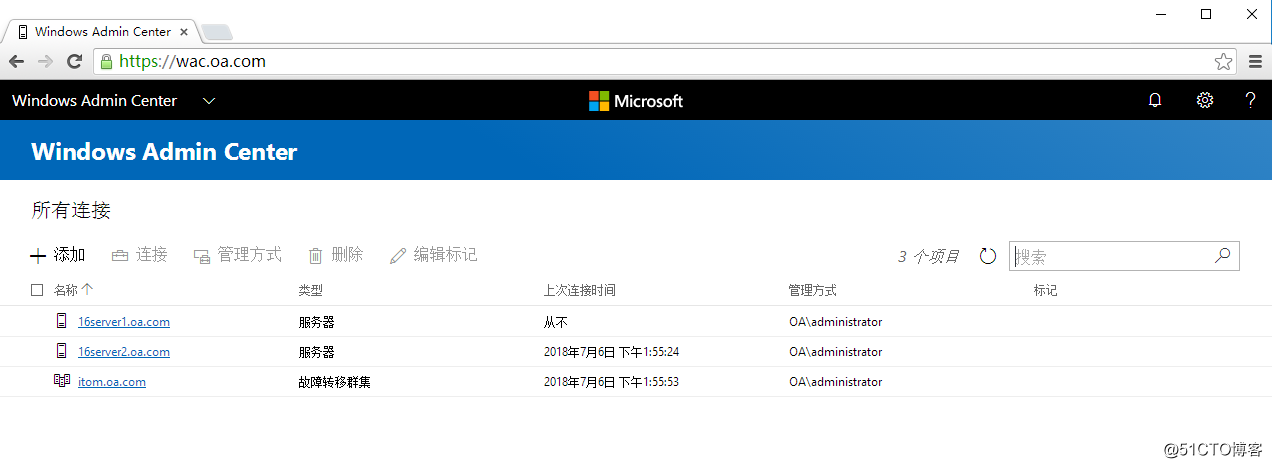Bookmark this page with the star icon

[1223, 61]
